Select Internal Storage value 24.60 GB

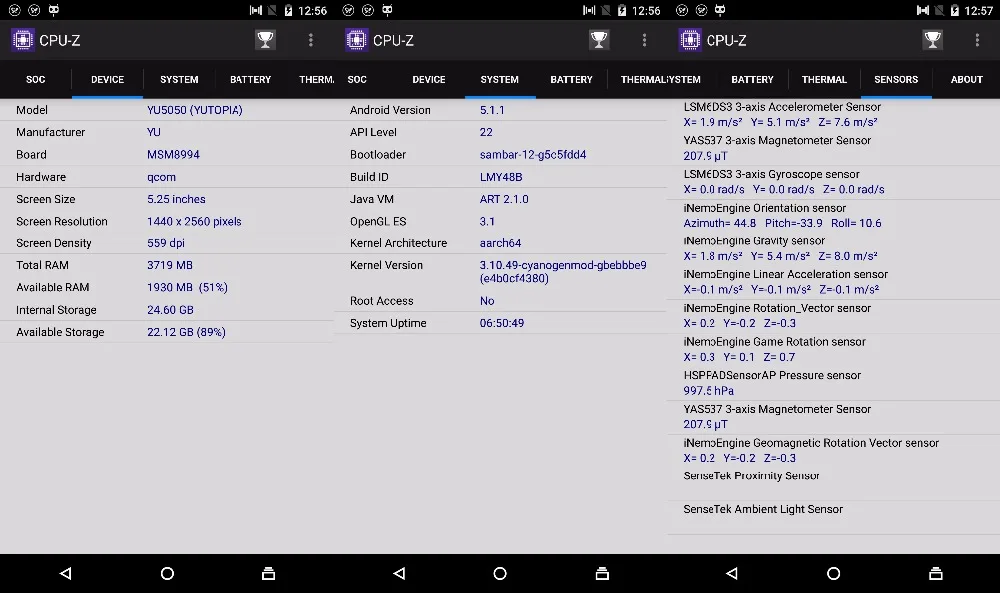(170, 310)
